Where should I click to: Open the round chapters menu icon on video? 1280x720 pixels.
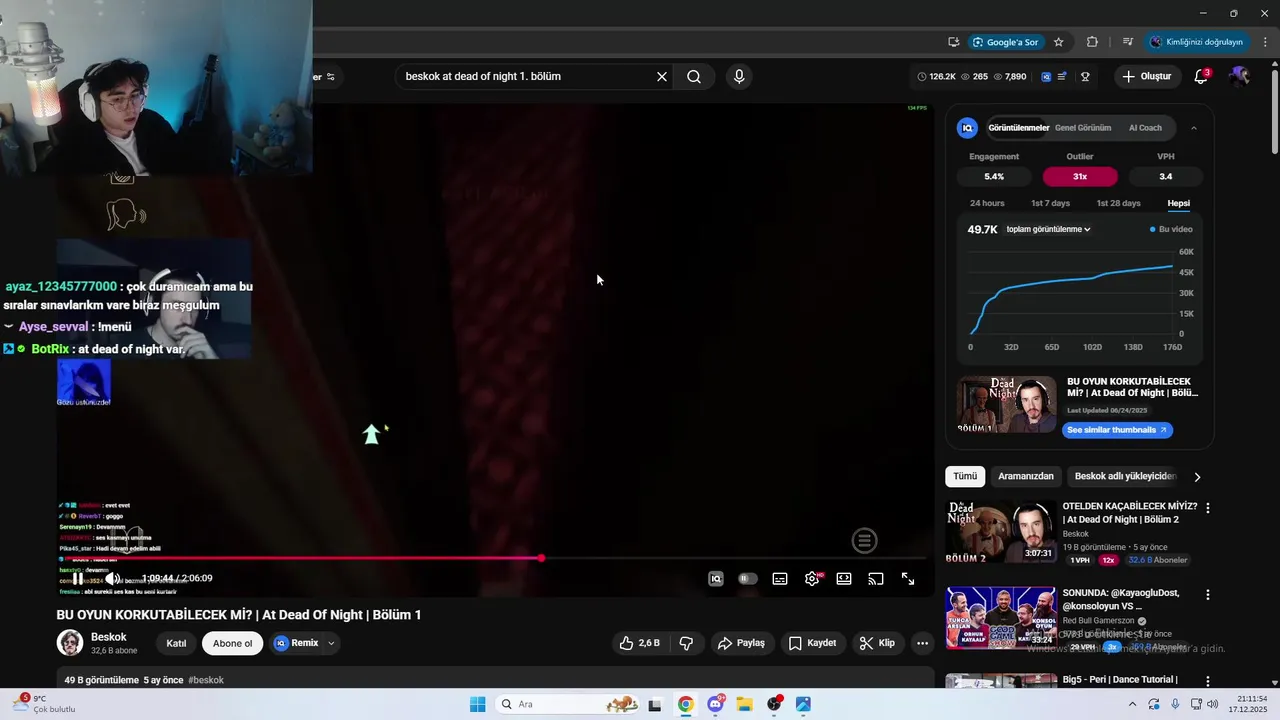click(x=865, y=541)
